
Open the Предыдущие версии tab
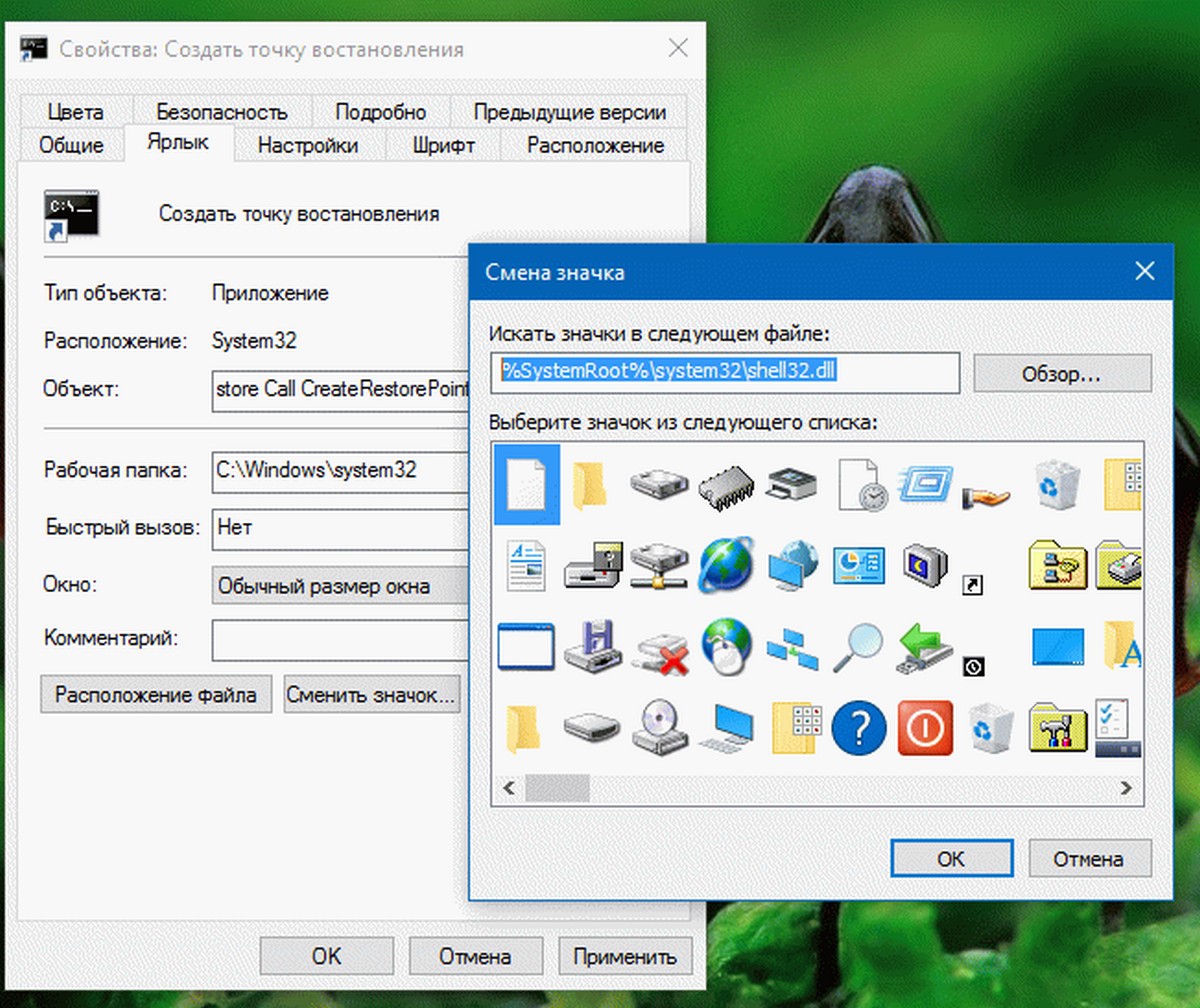click(x=568, y=113)
